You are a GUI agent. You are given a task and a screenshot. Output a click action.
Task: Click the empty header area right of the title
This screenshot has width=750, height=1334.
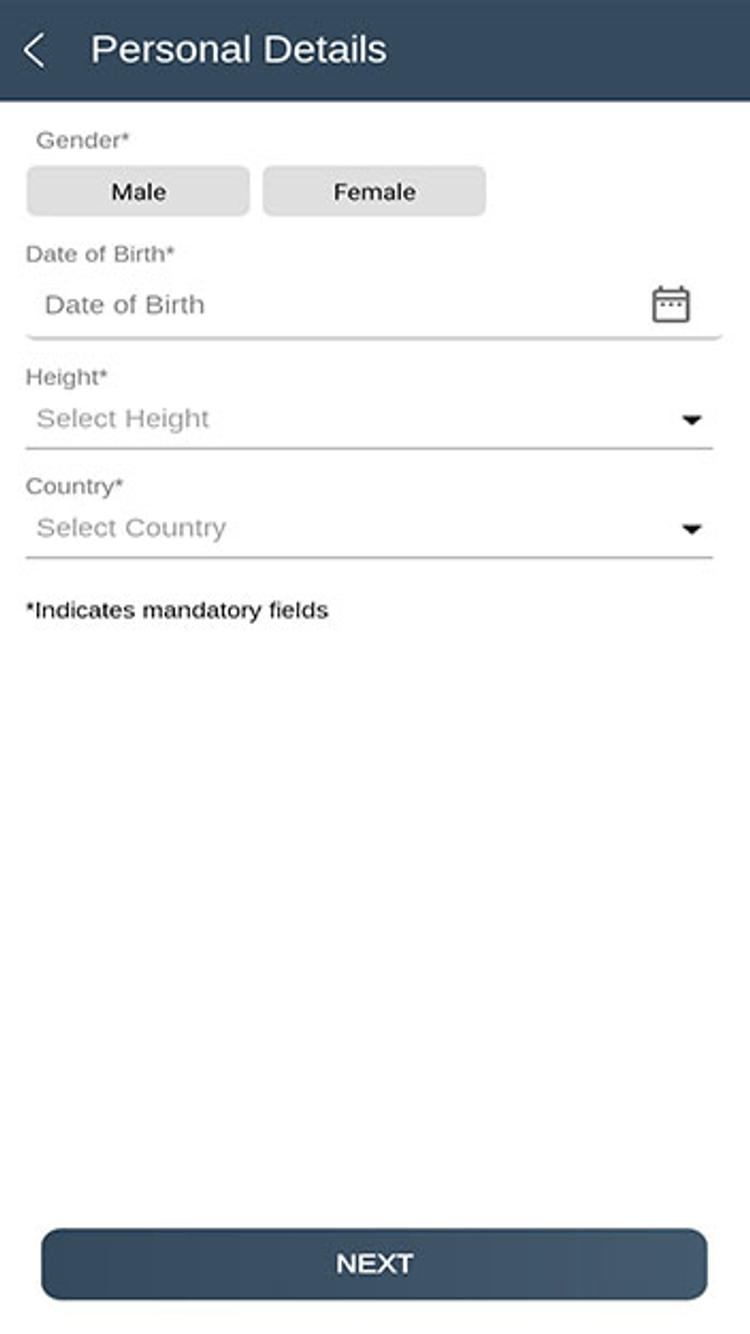click(x=570, y=50)
